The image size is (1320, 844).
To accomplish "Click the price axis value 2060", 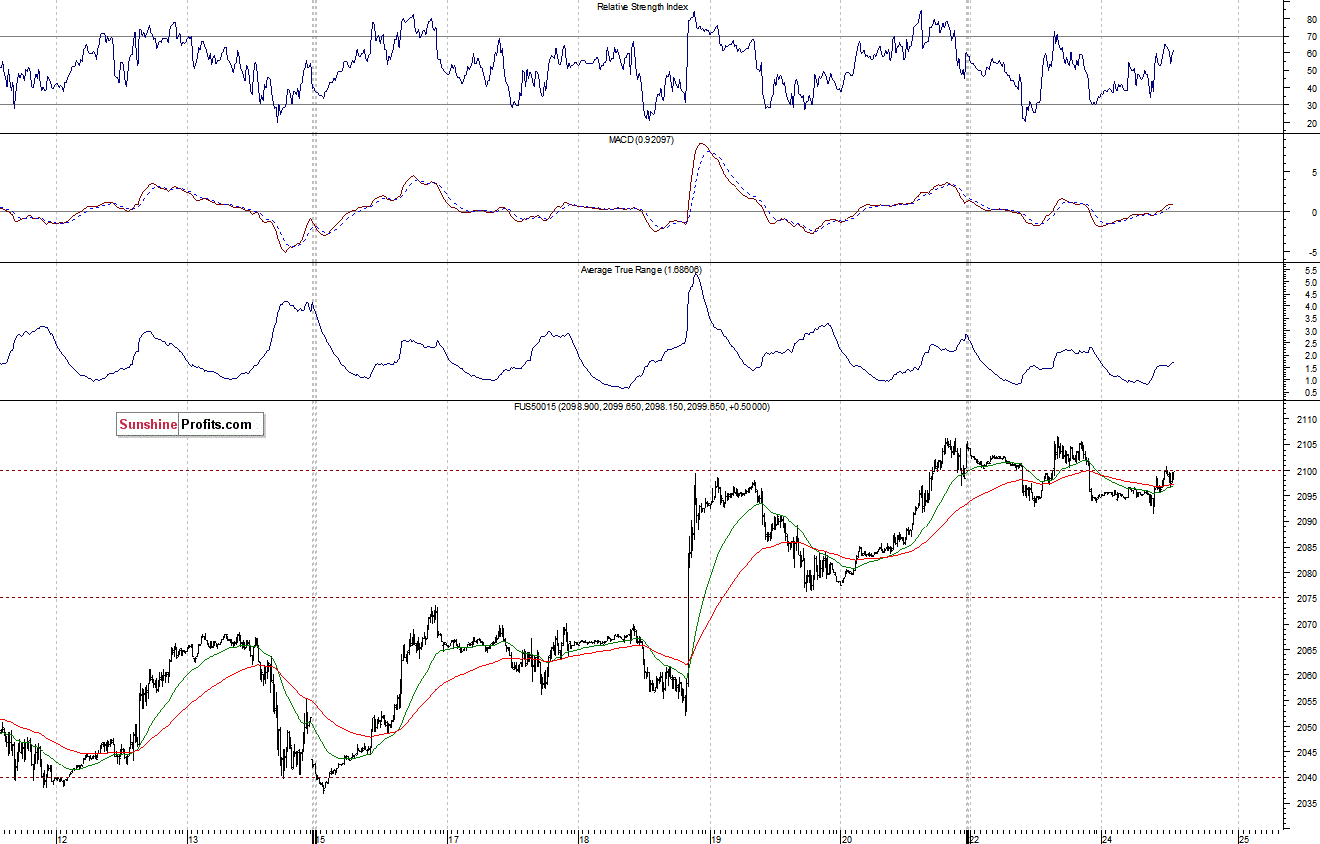I will pos(1307,676).
